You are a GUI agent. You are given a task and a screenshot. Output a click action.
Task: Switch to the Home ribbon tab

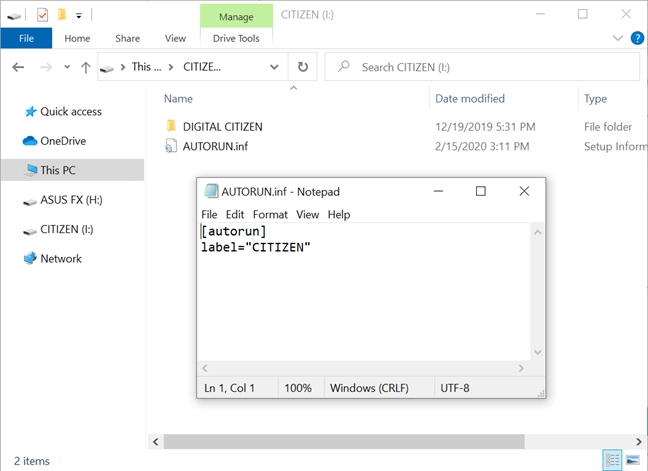[77, 38]
